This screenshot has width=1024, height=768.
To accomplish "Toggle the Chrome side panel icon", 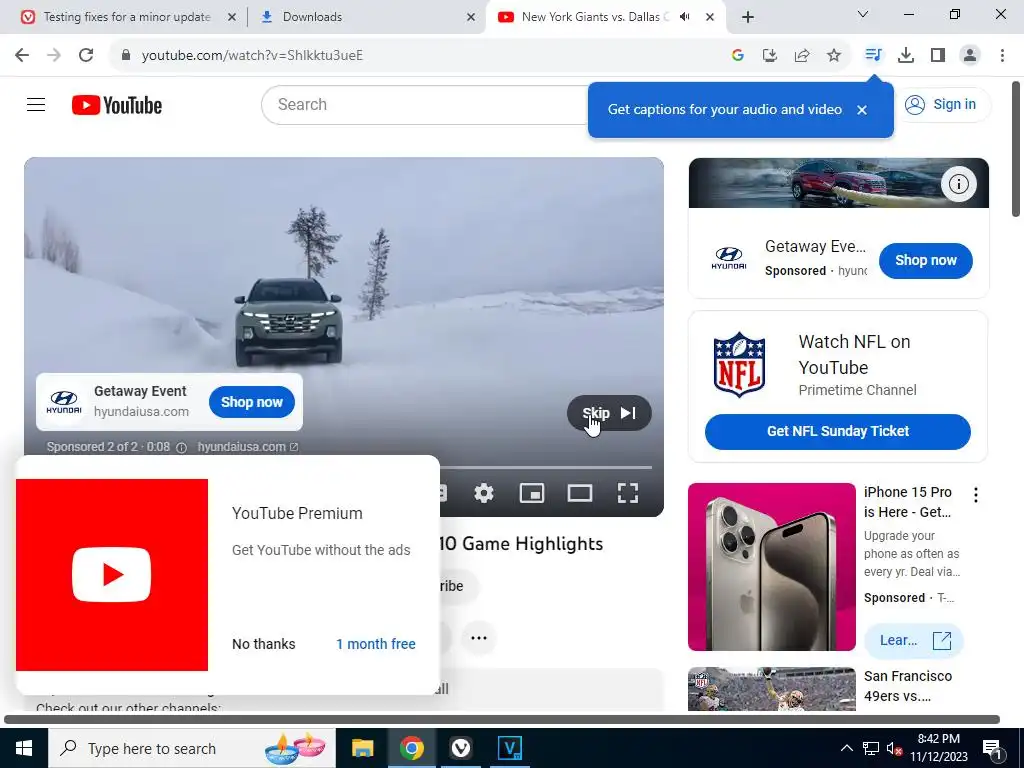I will click(938, 56).
